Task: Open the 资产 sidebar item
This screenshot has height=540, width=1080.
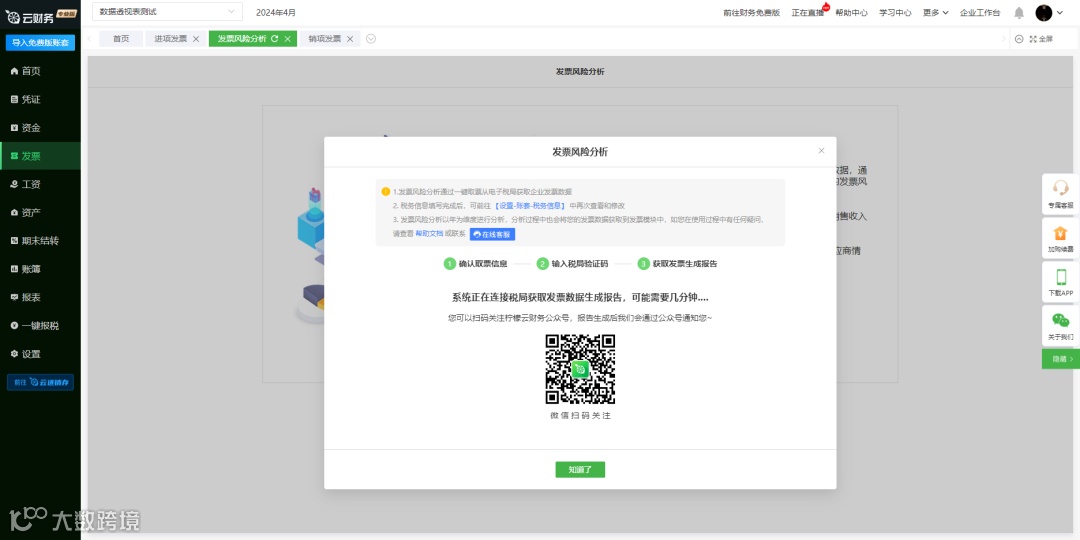Action: 40,212
